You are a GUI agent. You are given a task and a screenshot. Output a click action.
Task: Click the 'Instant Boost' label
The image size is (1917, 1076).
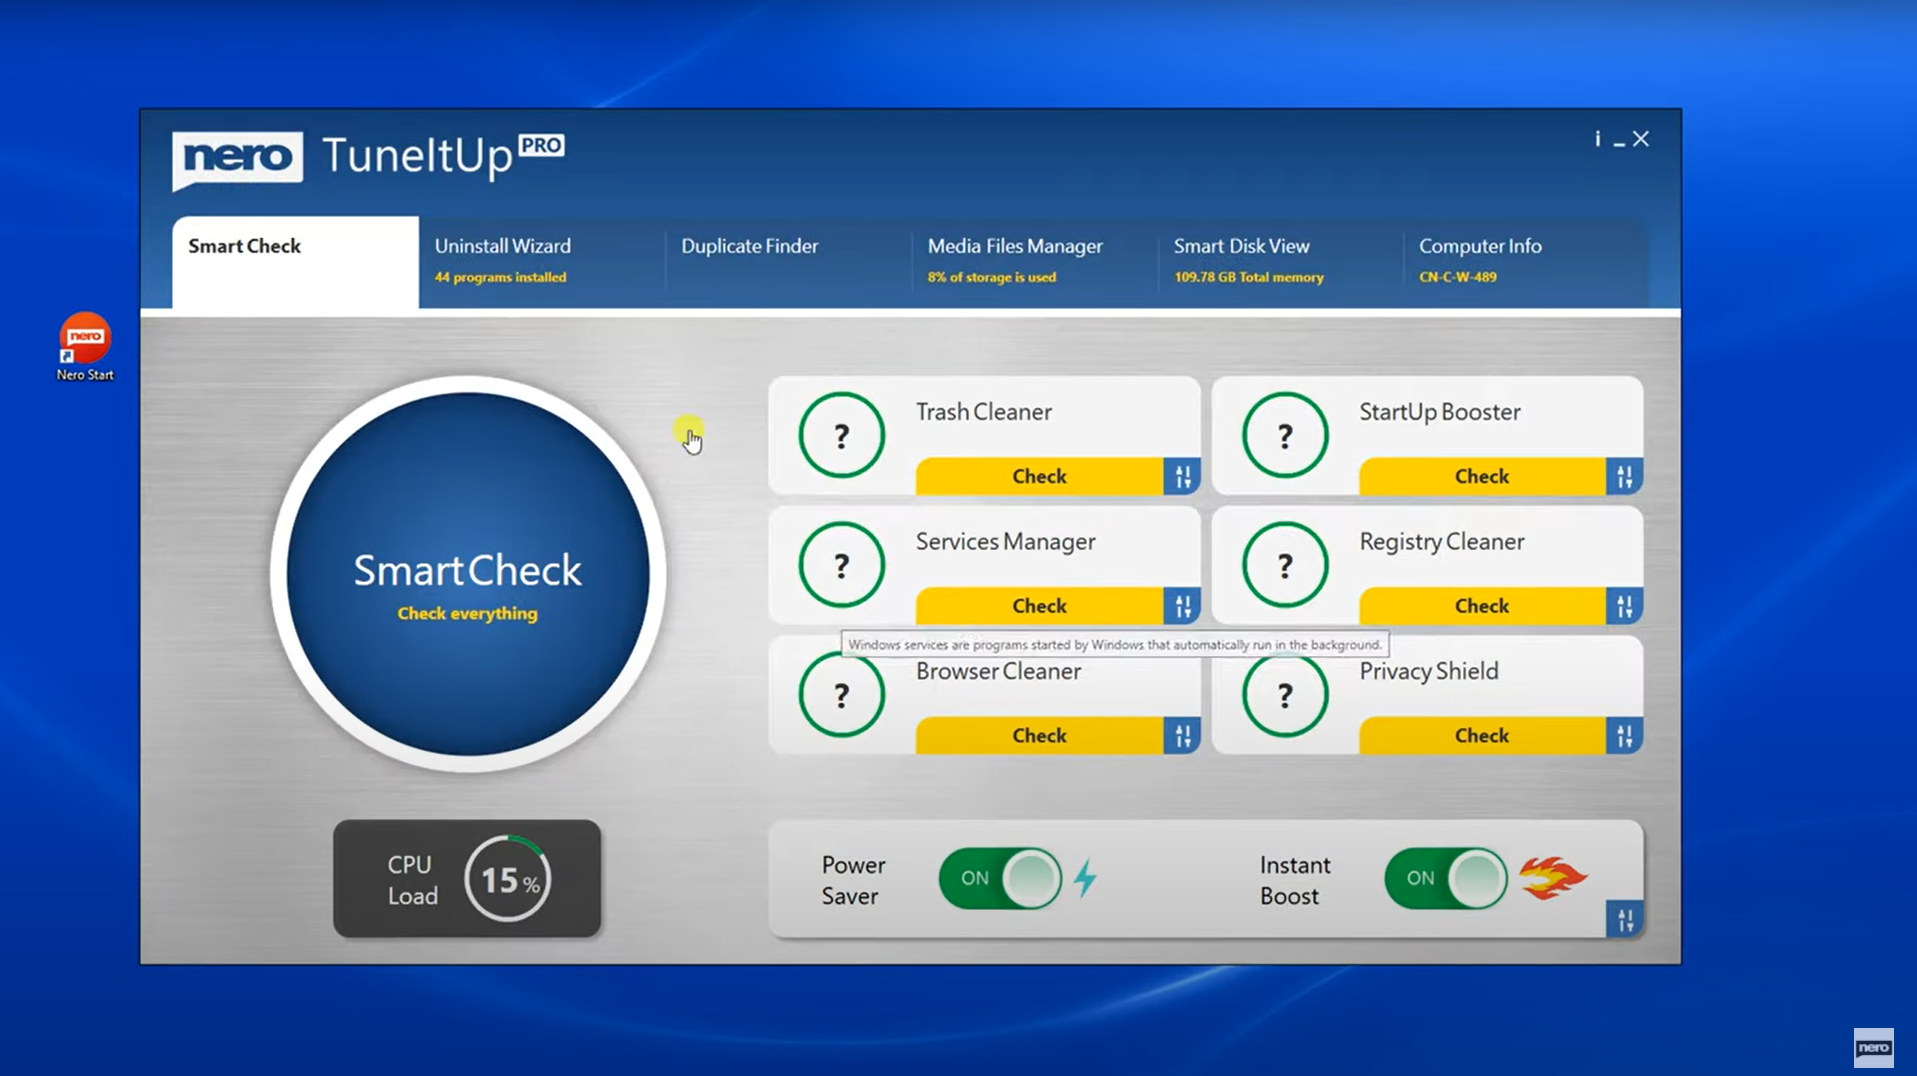pos(1294,880)
